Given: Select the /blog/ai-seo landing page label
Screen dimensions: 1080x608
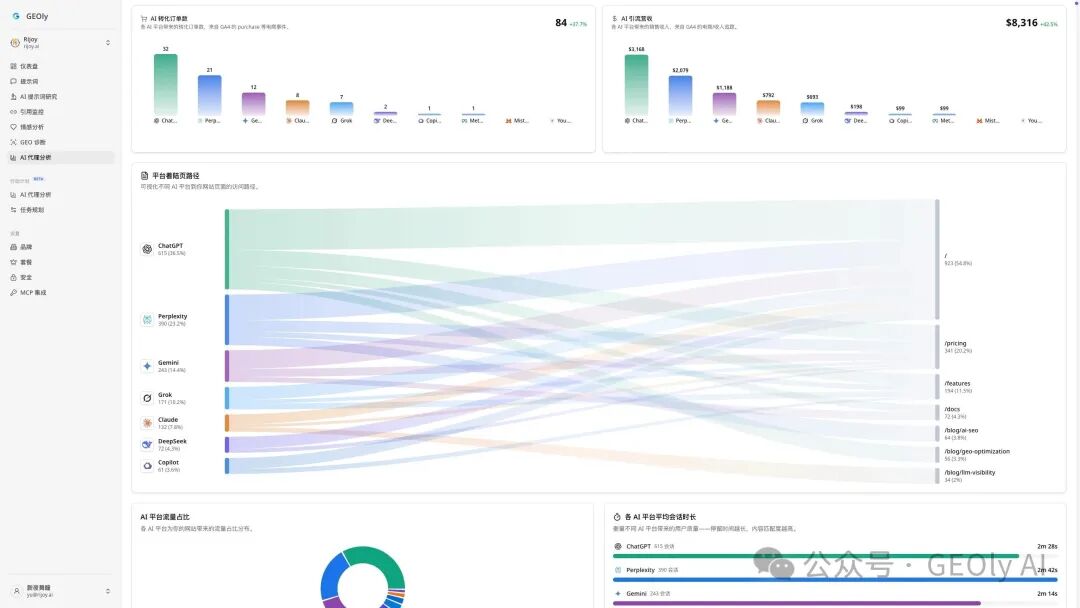Looking at the screenshot, I should click(961, 430).
